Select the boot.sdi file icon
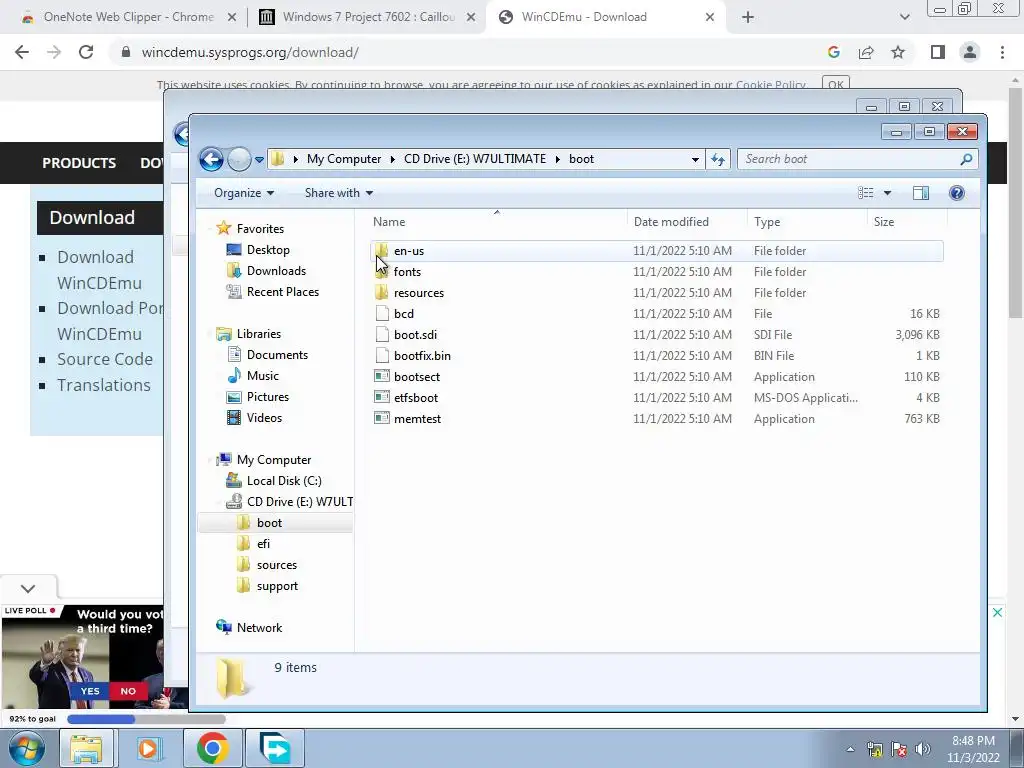 click(x=382, y=334)
